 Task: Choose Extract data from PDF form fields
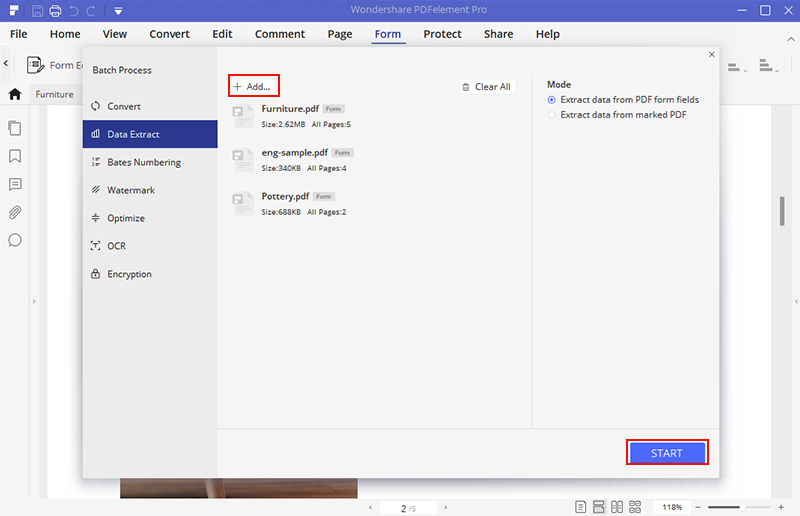[x=552, y=100]
